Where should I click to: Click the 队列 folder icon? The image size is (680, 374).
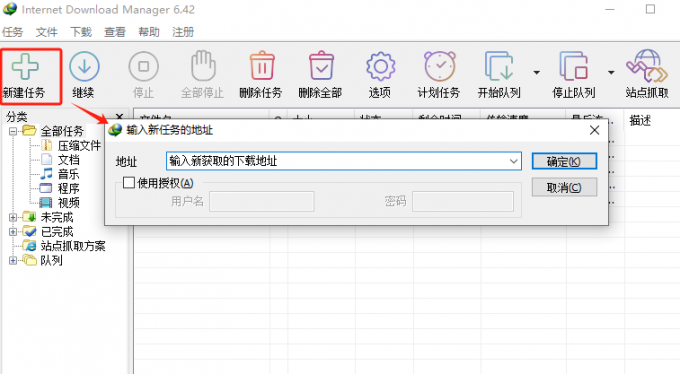pyautogui.click(x=29, y=260)
